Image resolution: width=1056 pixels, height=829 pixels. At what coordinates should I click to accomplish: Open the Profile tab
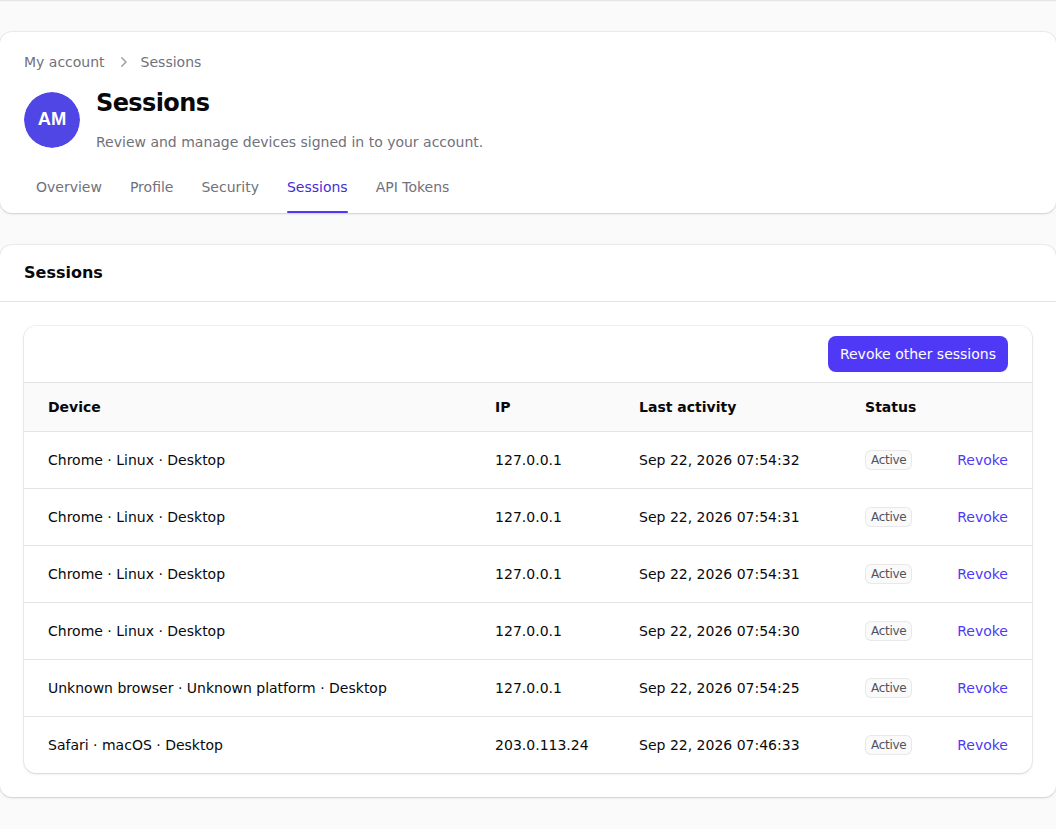(x=152, y=187)
